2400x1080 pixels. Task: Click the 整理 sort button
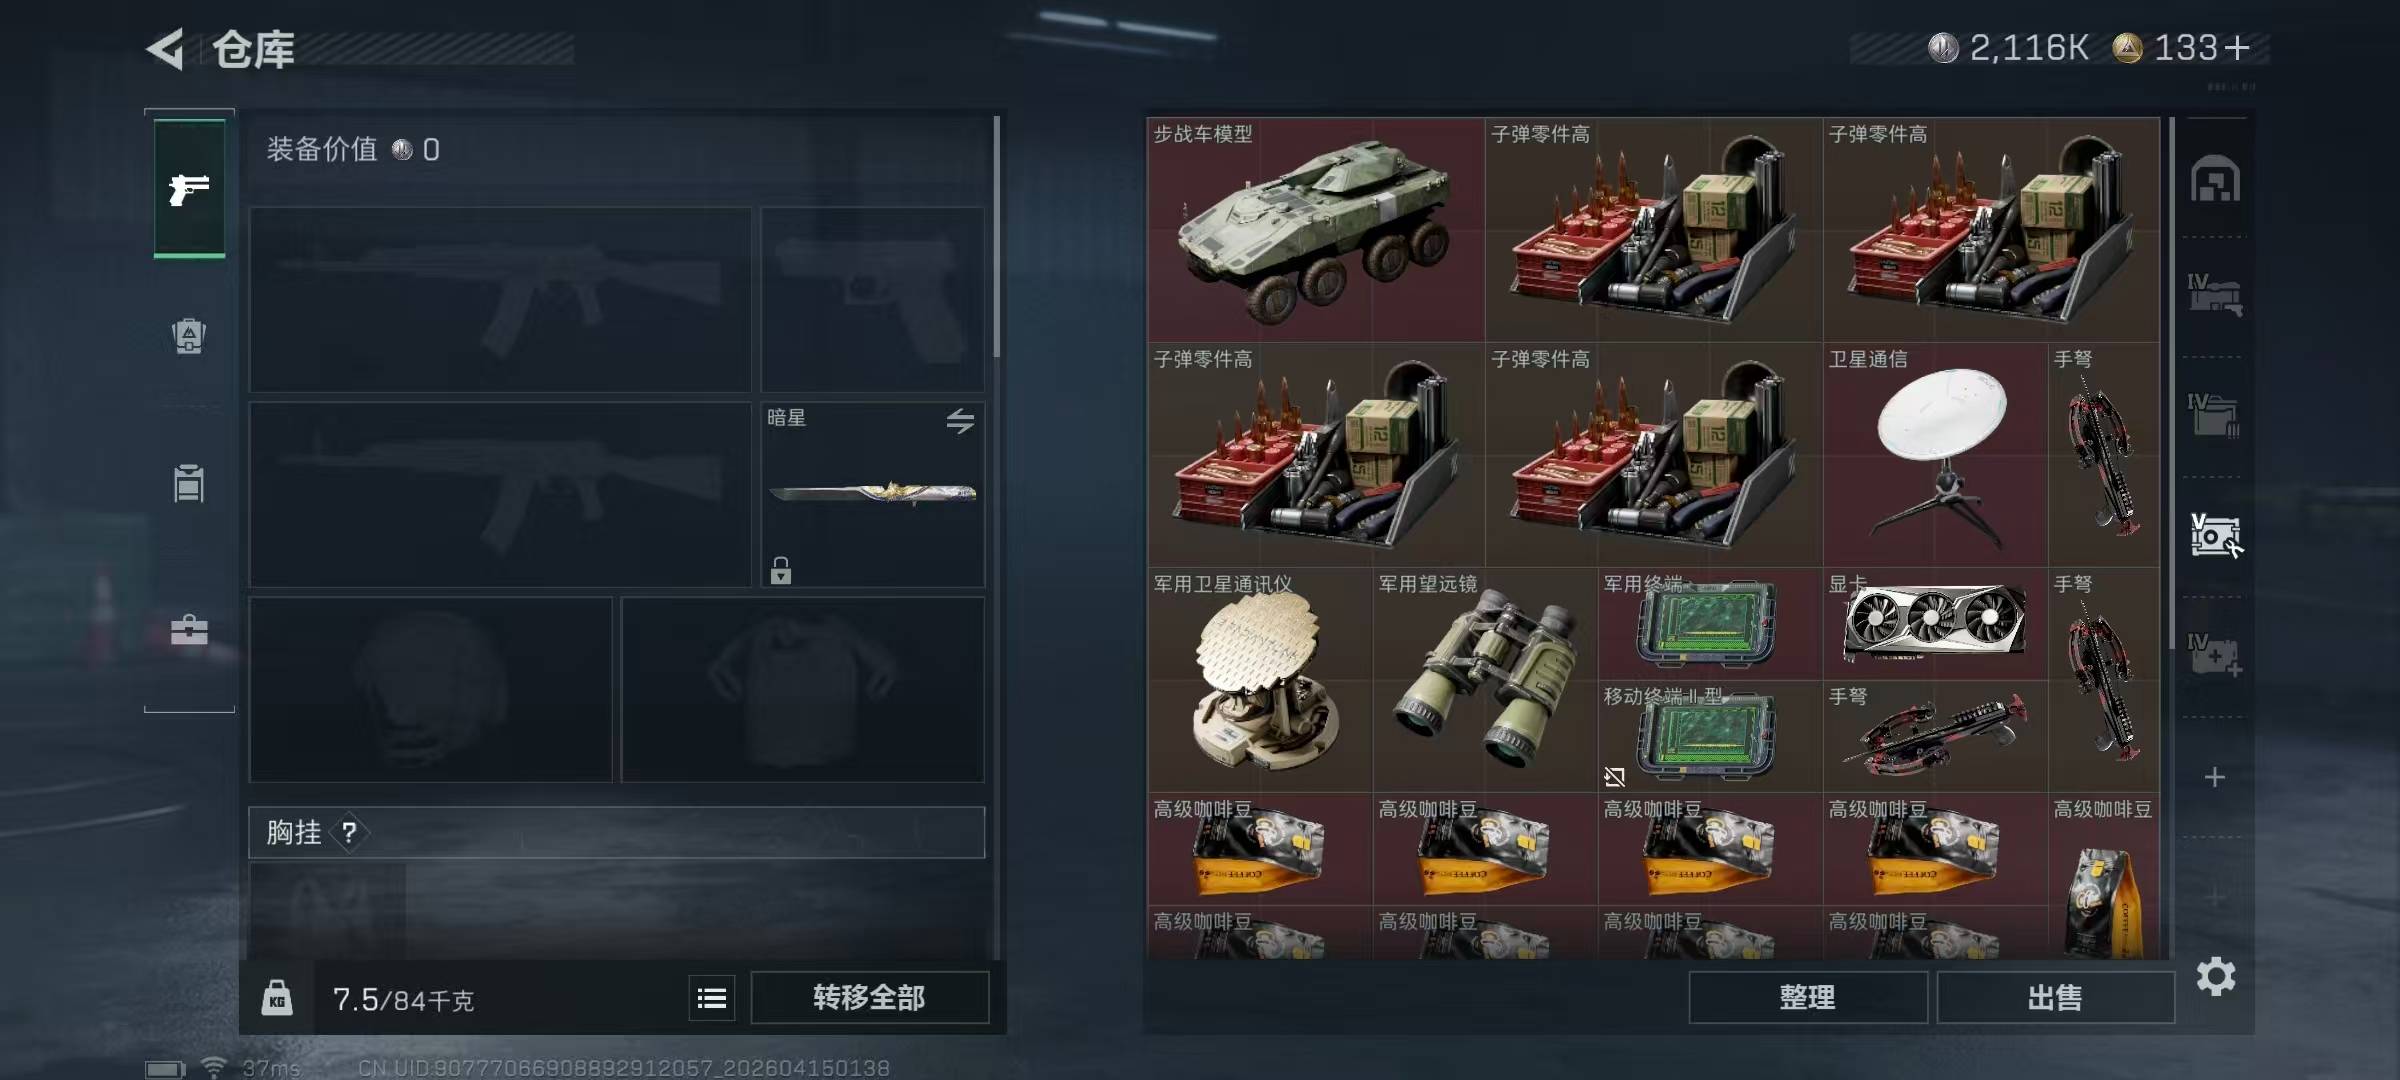tap(1807, 997)
